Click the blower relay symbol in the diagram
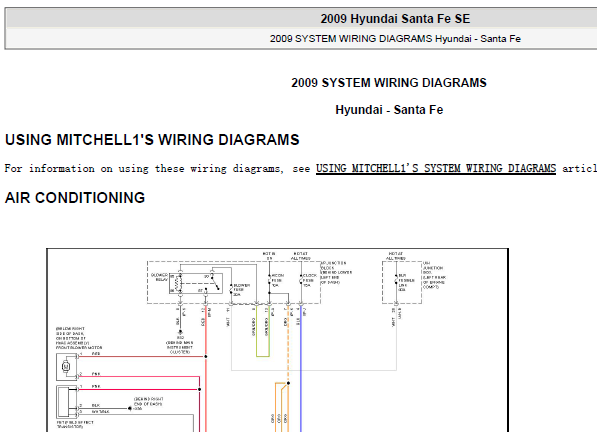This screenshot has width=597, height=432. pyautogui.click(x=196, y=284)
